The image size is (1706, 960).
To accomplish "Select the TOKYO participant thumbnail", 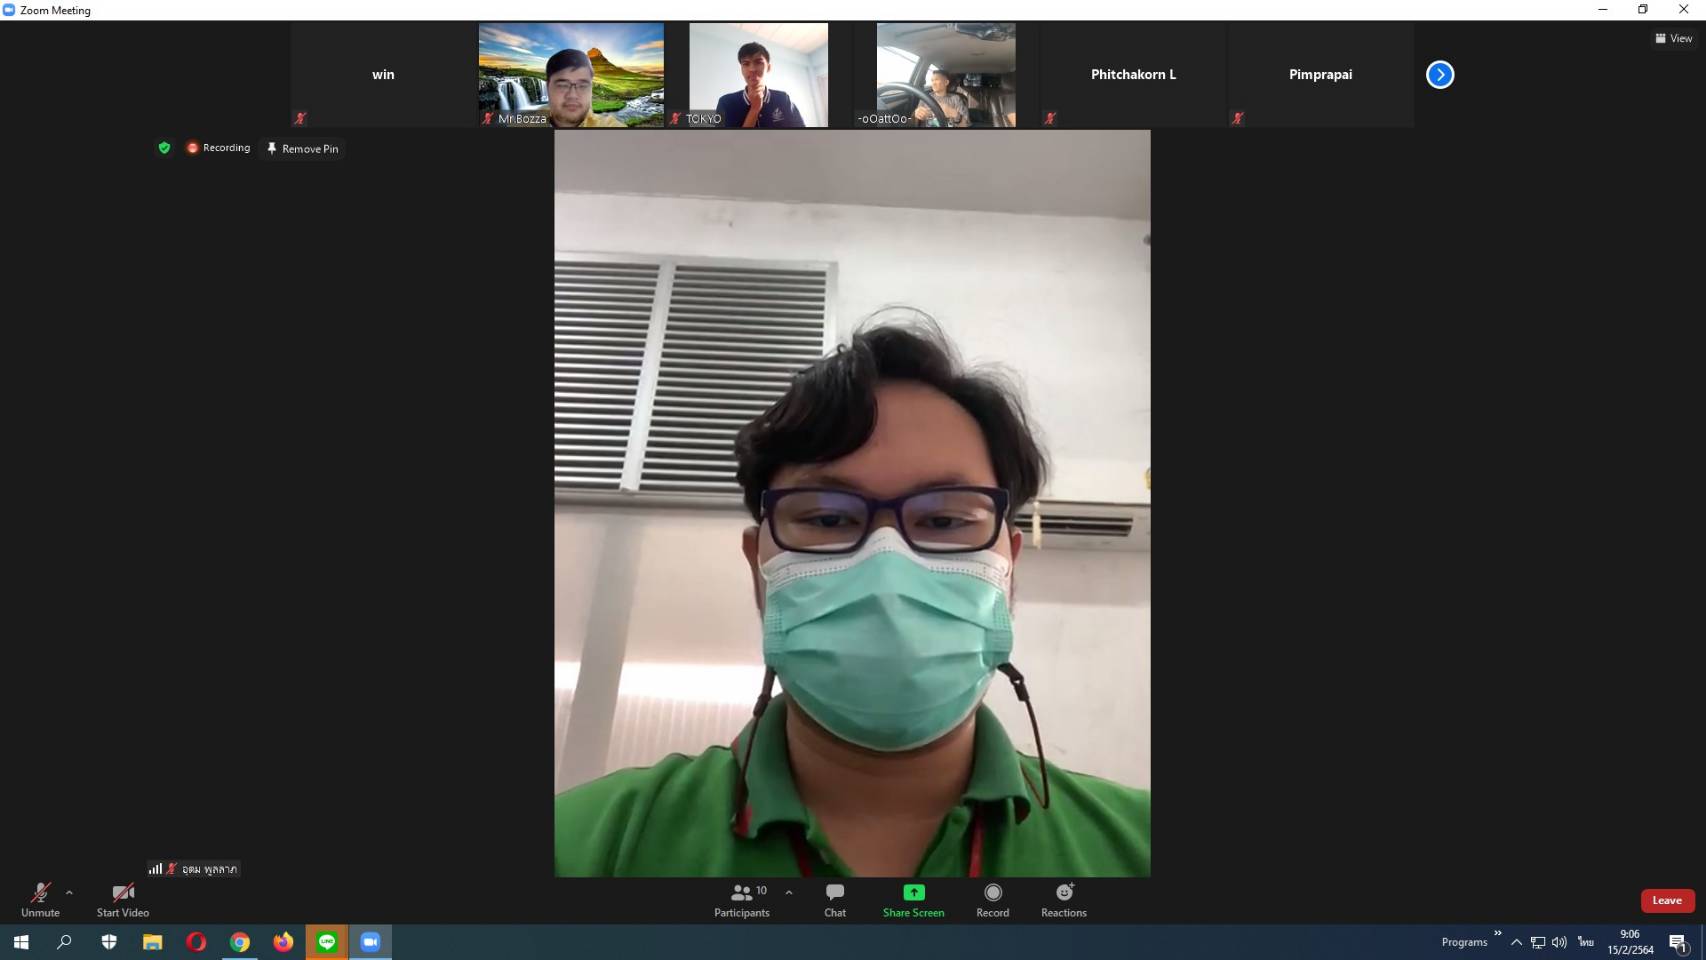I will 758,75.
